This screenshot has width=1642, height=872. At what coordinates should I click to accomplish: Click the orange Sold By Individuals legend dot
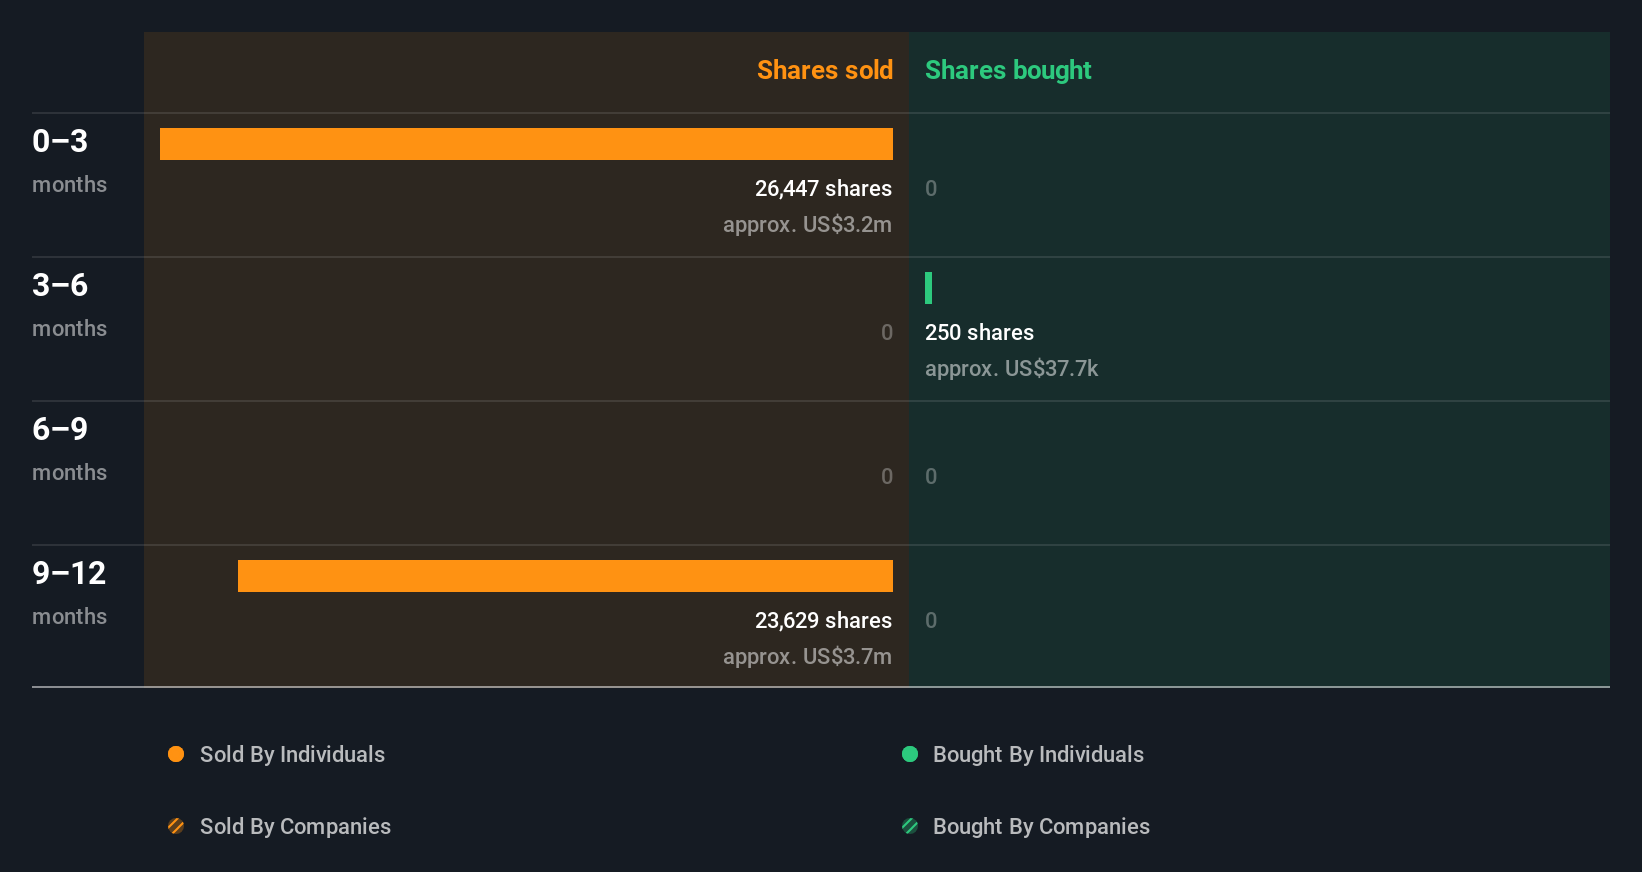click(x=176, y=754)
